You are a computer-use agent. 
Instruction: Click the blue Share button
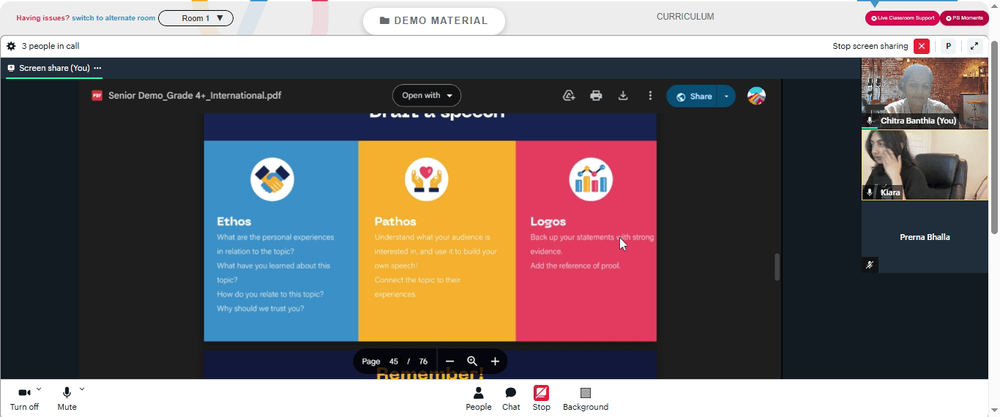coord(693,96)
